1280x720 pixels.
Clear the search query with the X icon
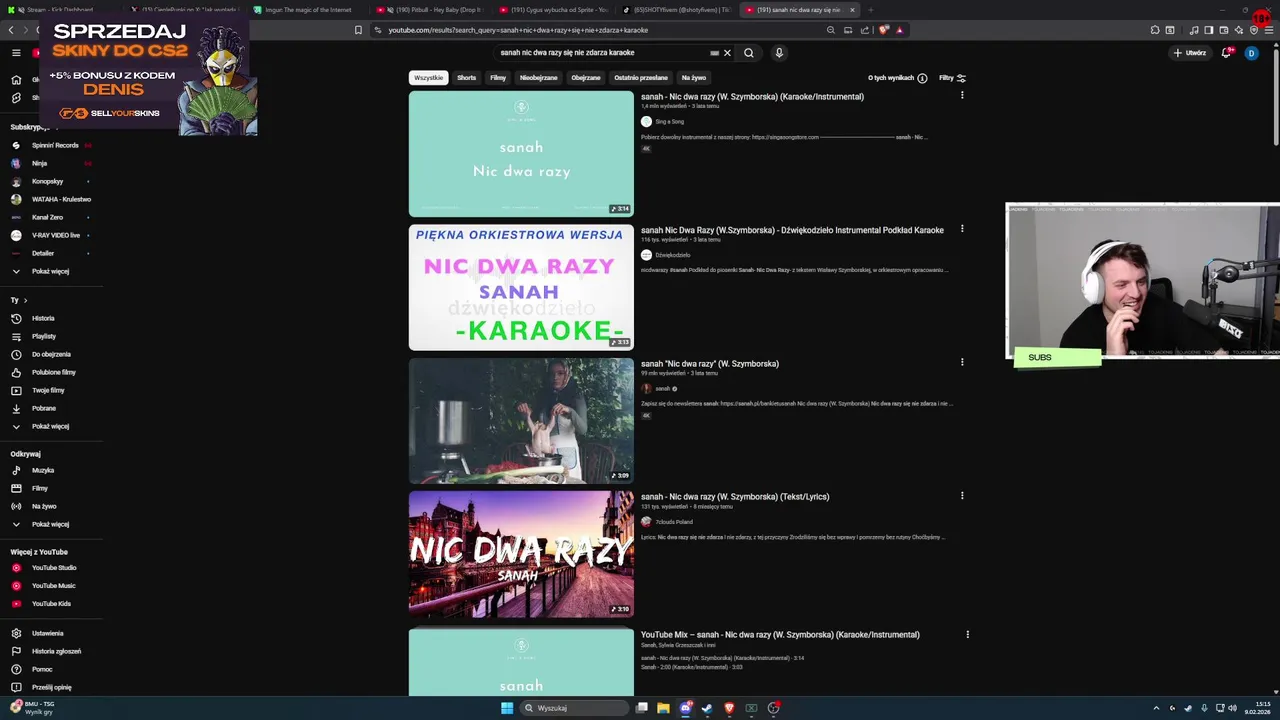[x=727, y=53]
